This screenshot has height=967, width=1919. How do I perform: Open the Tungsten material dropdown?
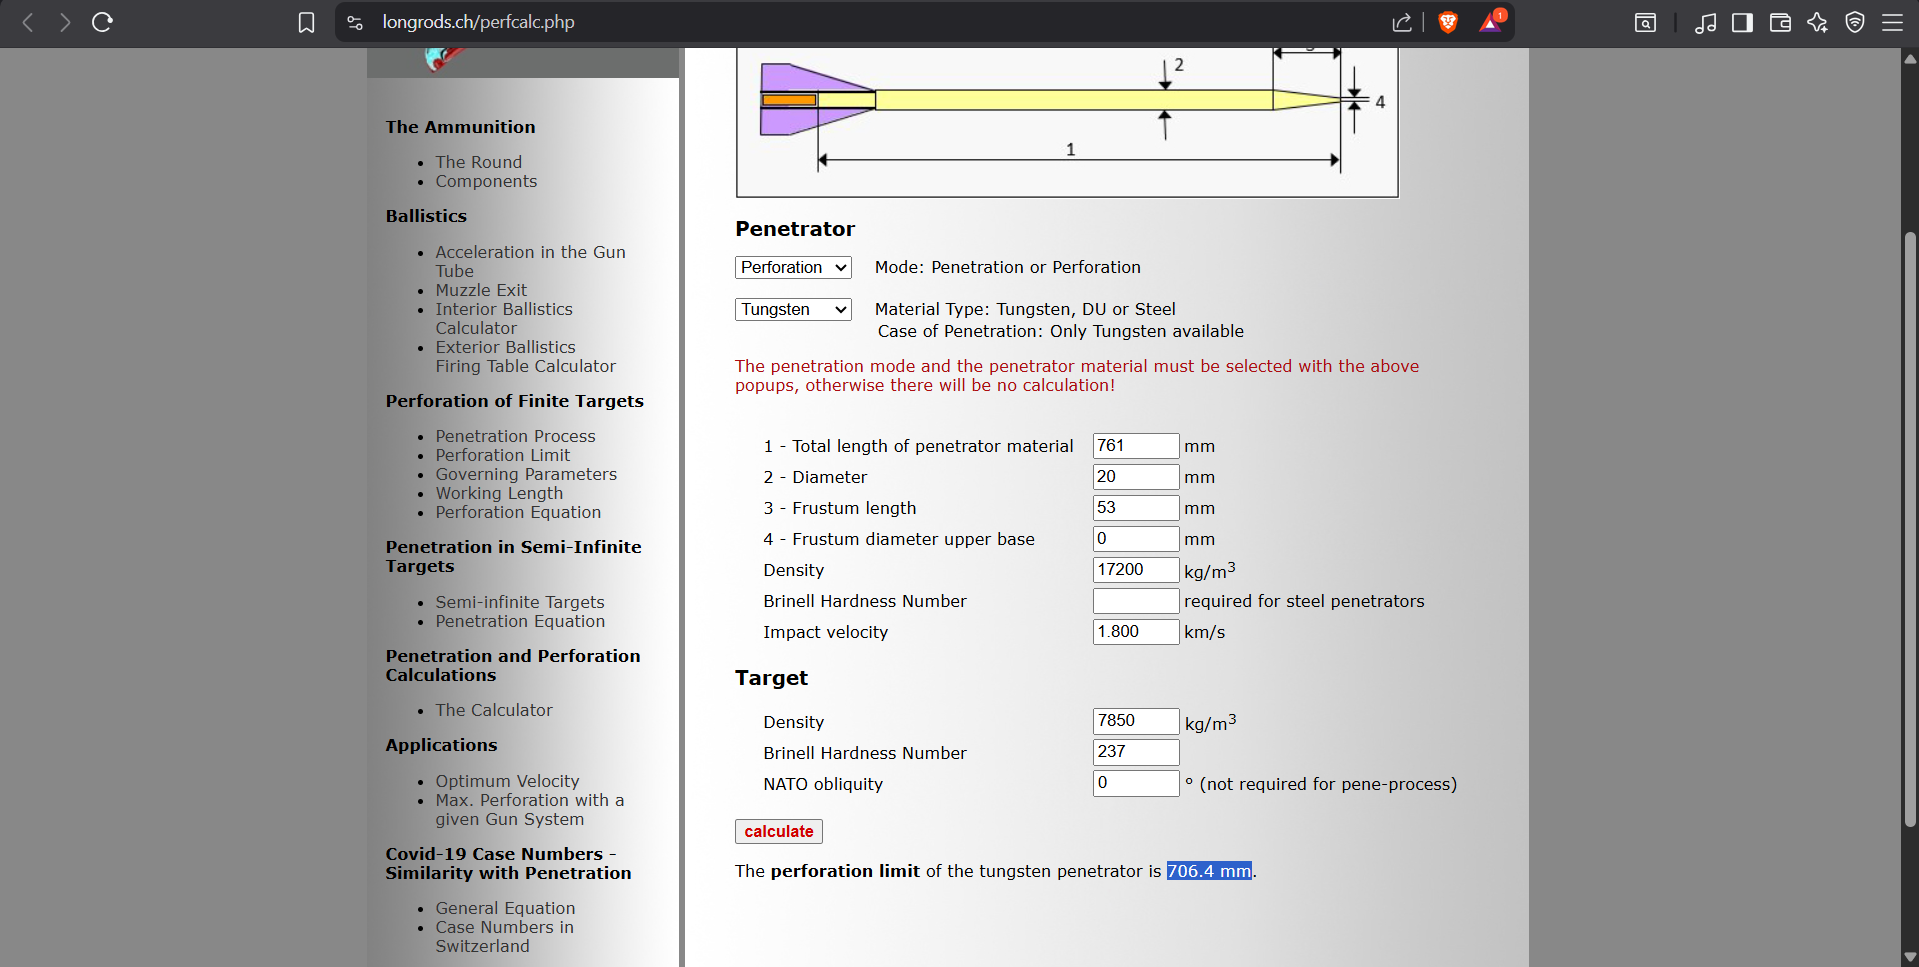(x=793, y=309)
